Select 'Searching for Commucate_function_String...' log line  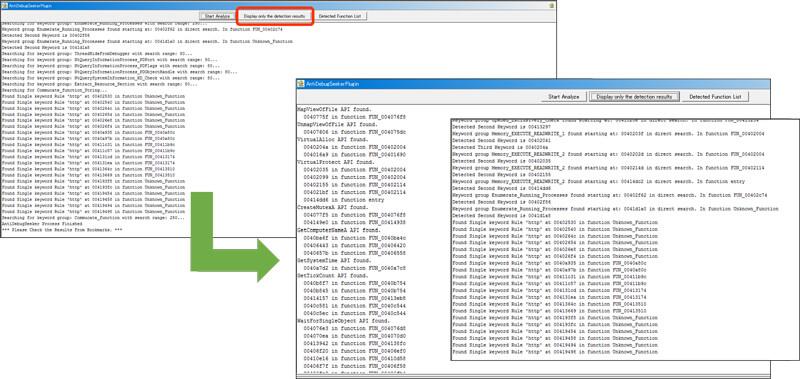(x=55, y=90)
